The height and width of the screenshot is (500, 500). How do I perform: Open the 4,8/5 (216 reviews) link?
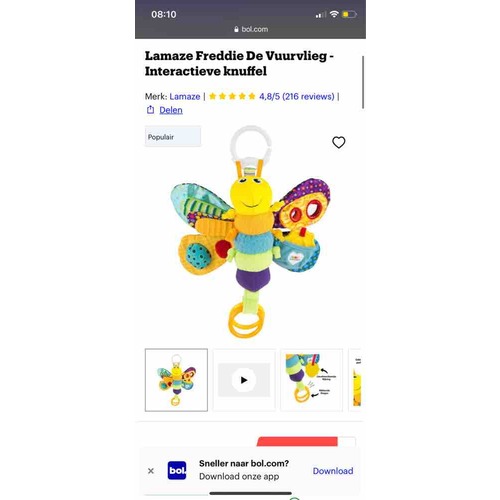(297, 97)
